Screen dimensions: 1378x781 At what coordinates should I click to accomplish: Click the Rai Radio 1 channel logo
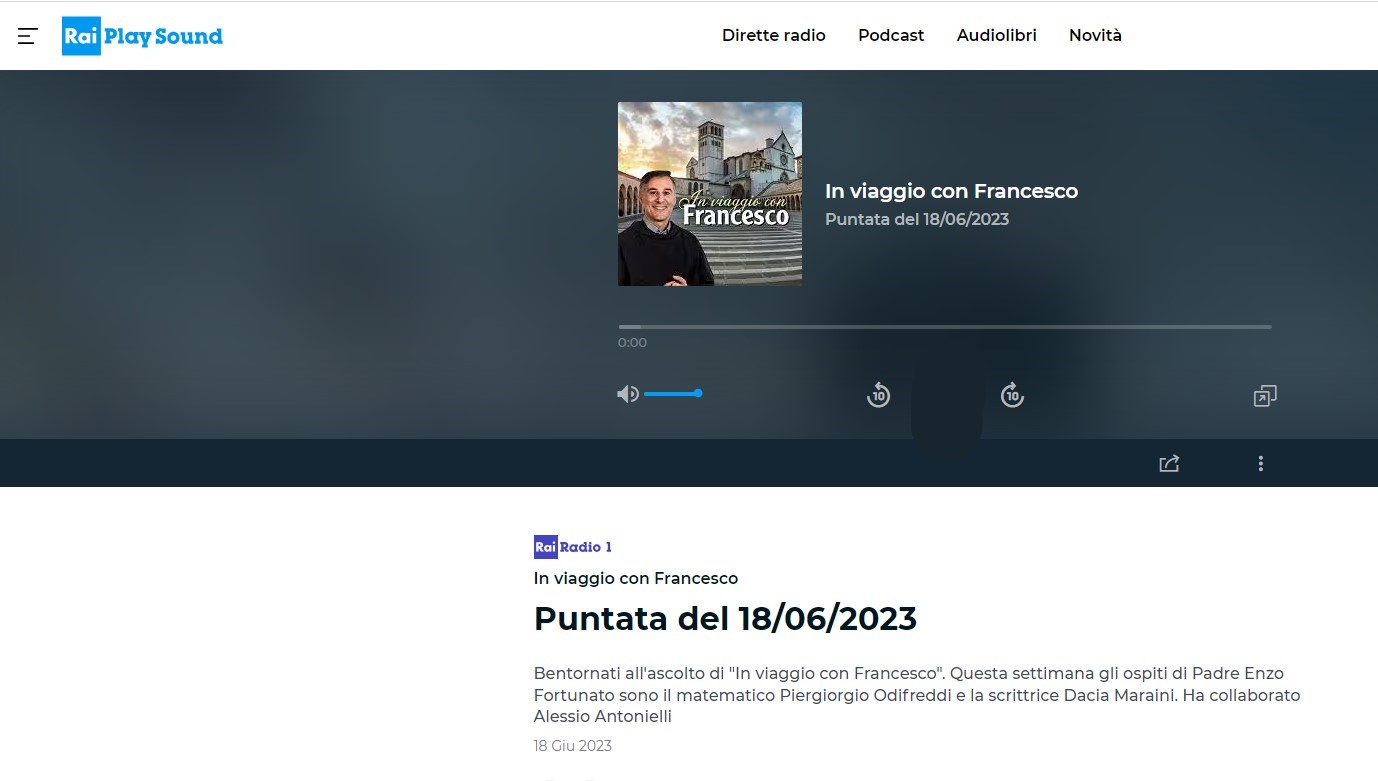tap(573, 547)
